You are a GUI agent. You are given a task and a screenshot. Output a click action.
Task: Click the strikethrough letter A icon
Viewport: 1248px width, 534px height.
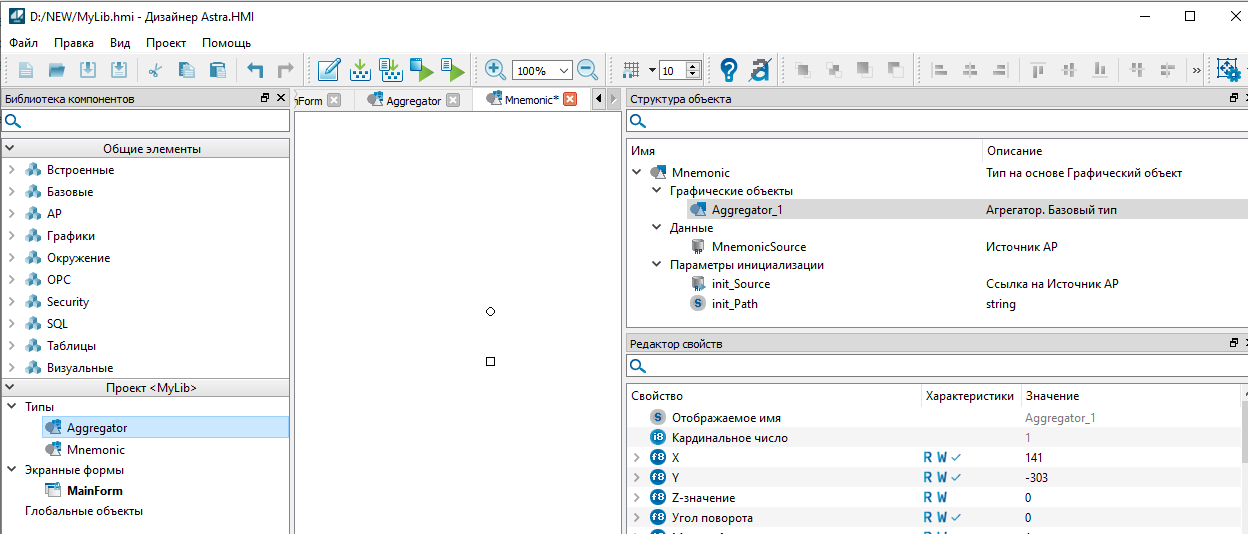pos(760,70)
